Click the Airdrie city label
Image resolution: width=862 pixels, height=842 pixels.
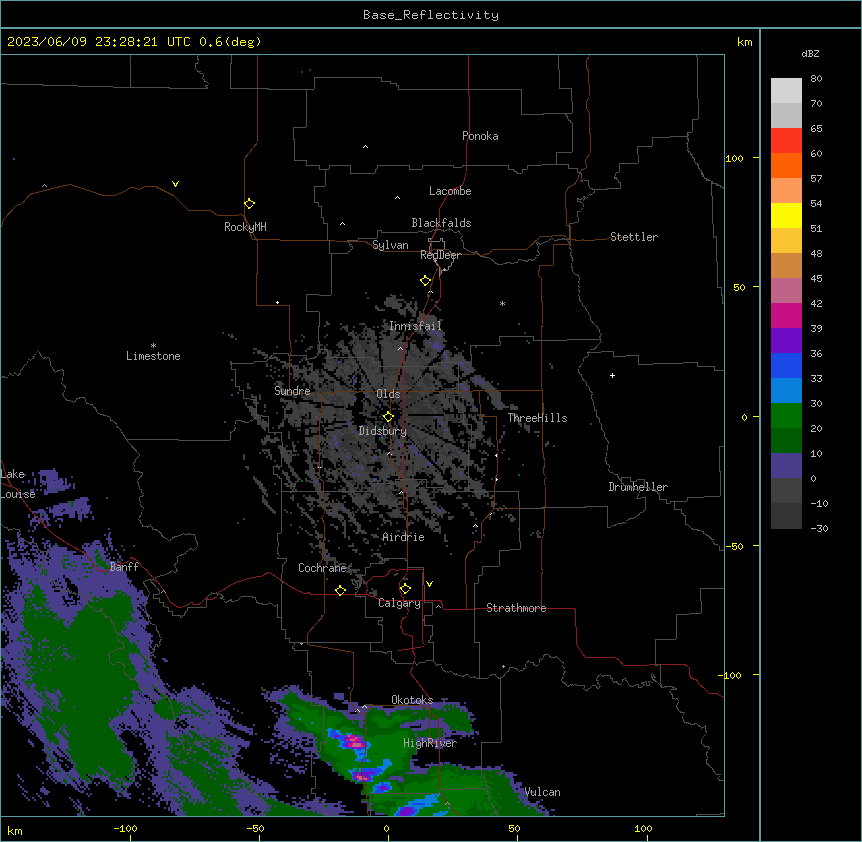pyautogui.click(x=404, y=537)
